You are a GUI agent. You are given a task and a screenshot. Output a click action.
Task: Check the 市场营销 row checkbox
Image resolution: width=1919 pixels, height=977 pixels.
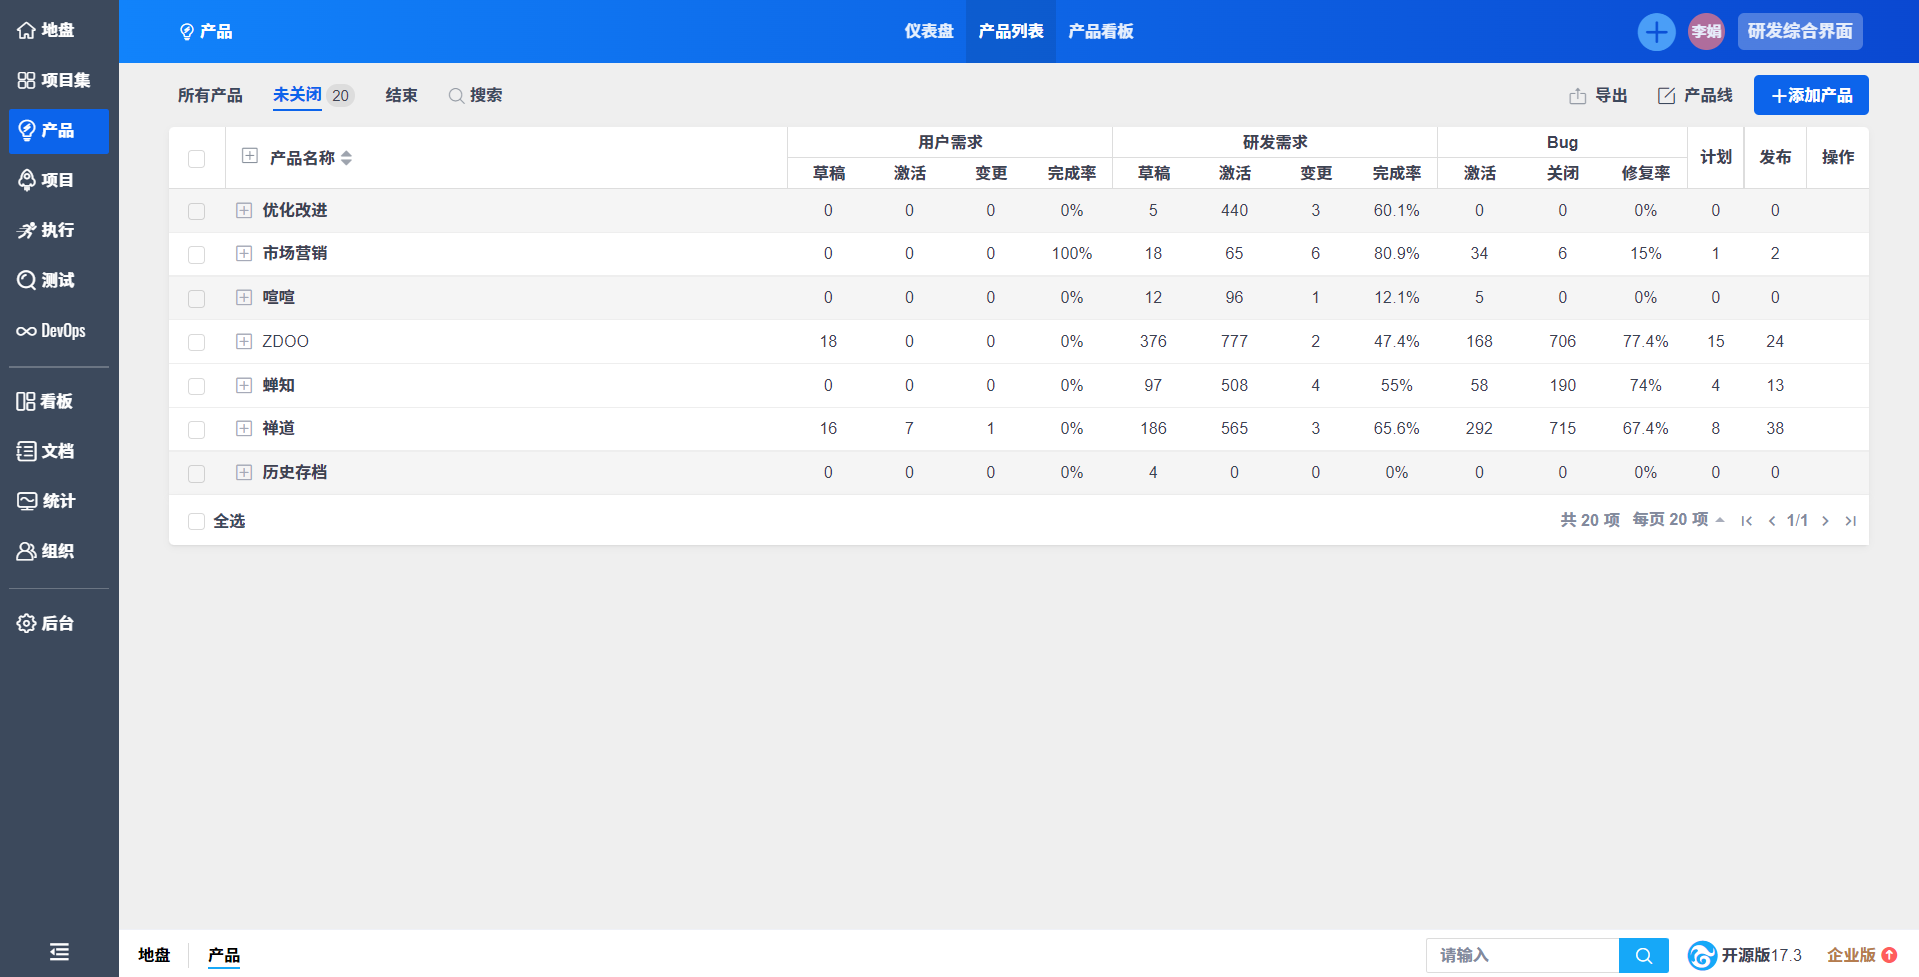(197, 255)
